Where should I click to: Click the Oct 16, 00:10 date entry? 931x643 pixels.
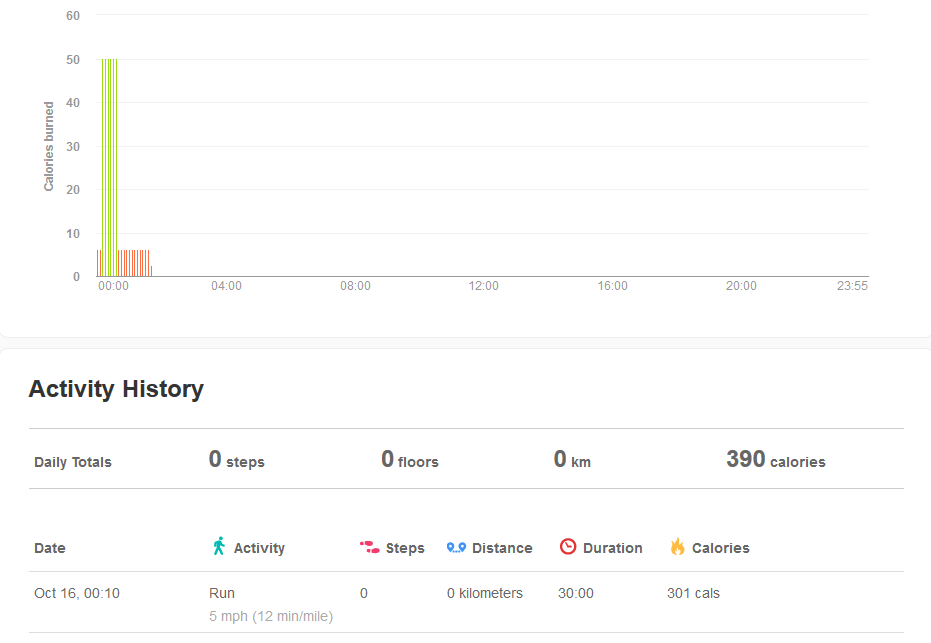tap(77, 593)
